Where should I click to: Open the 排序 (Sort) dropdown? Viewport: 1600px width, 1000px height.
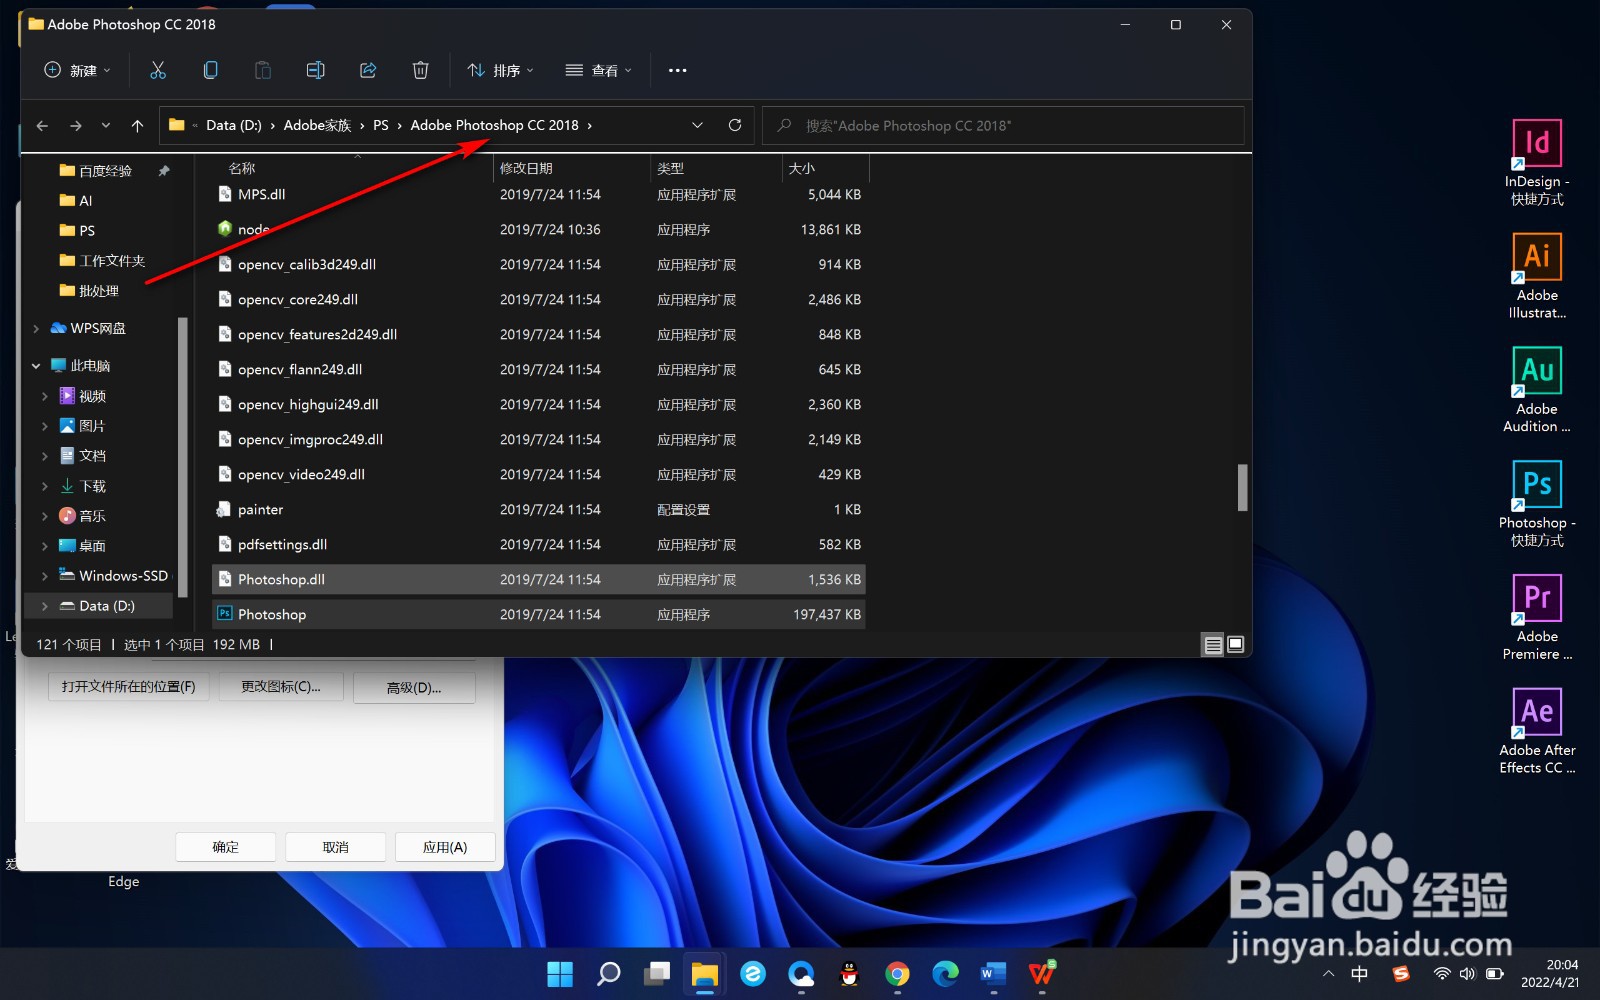point(500,70)
